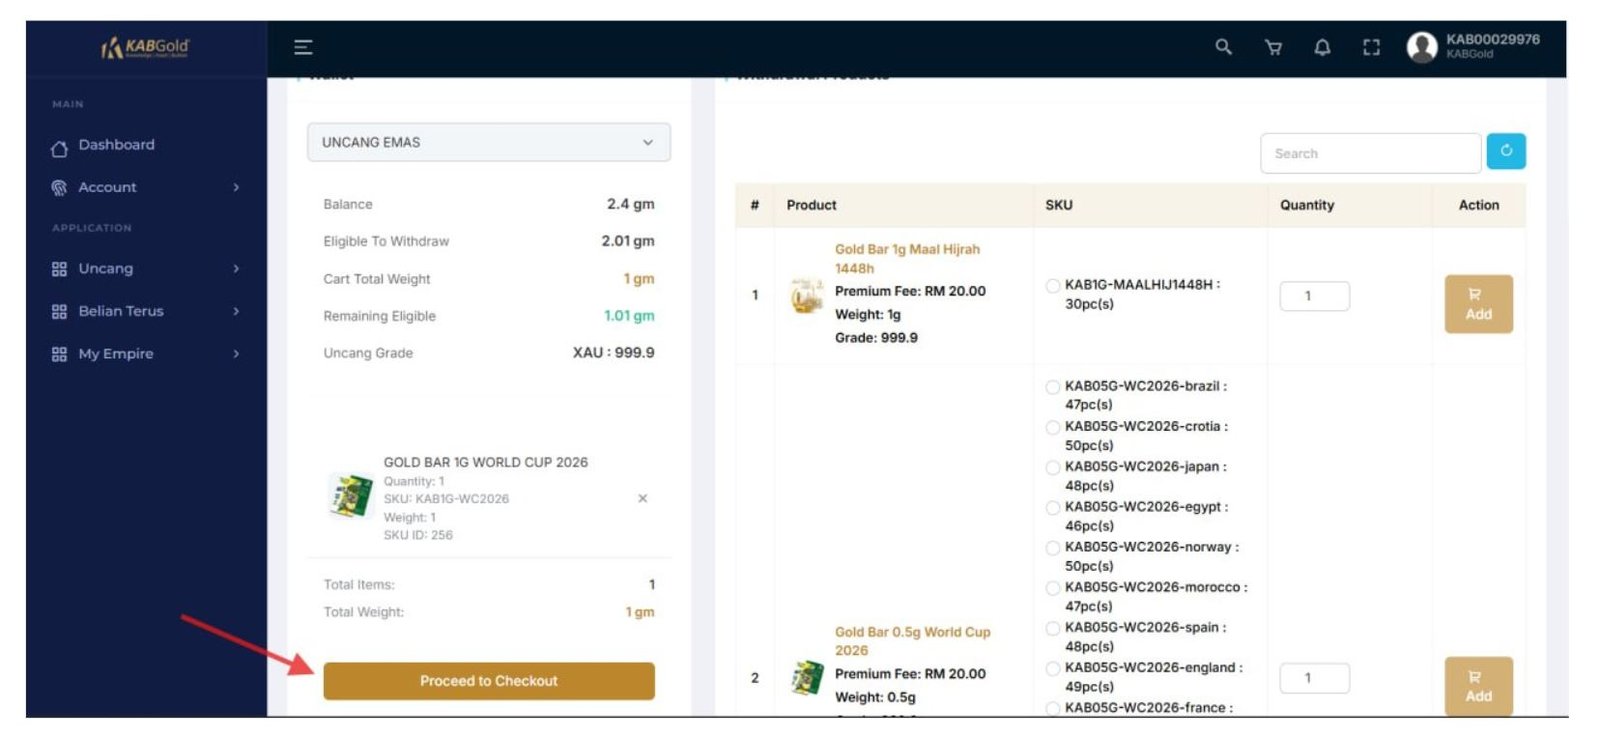Remove Gold Bar 1G World Cup from cart
The width and height of the screenshot is (1600, 733).
click(642, 498)
